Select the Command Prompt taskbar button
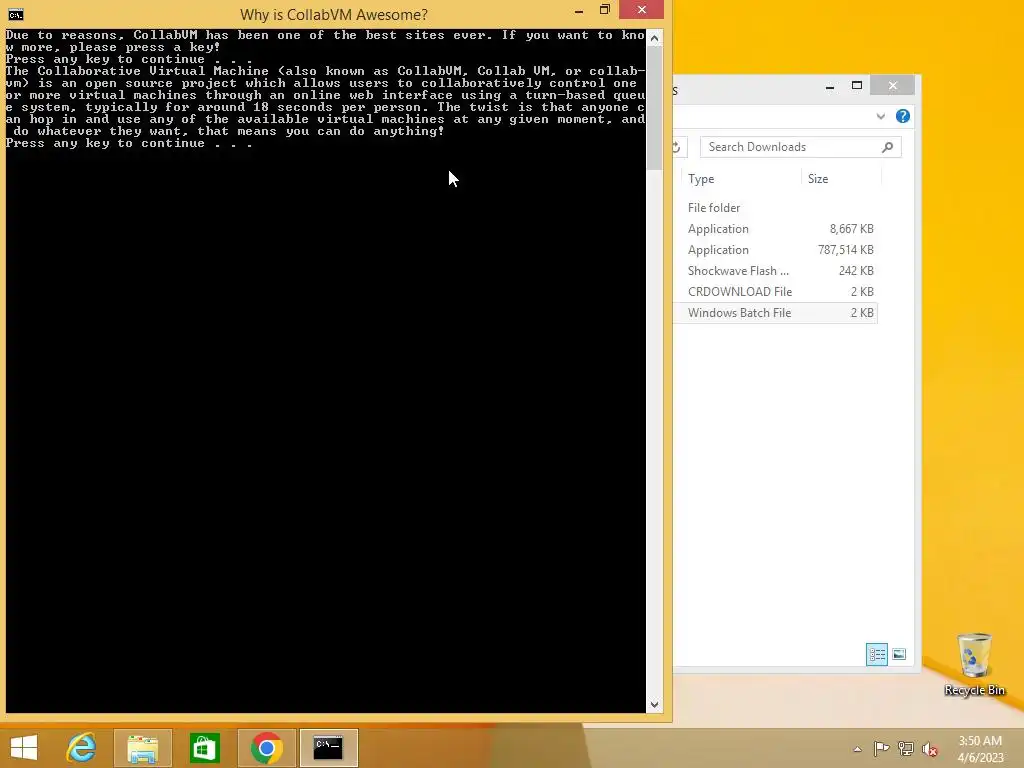 pyautogui.click(x=328, y=748)
